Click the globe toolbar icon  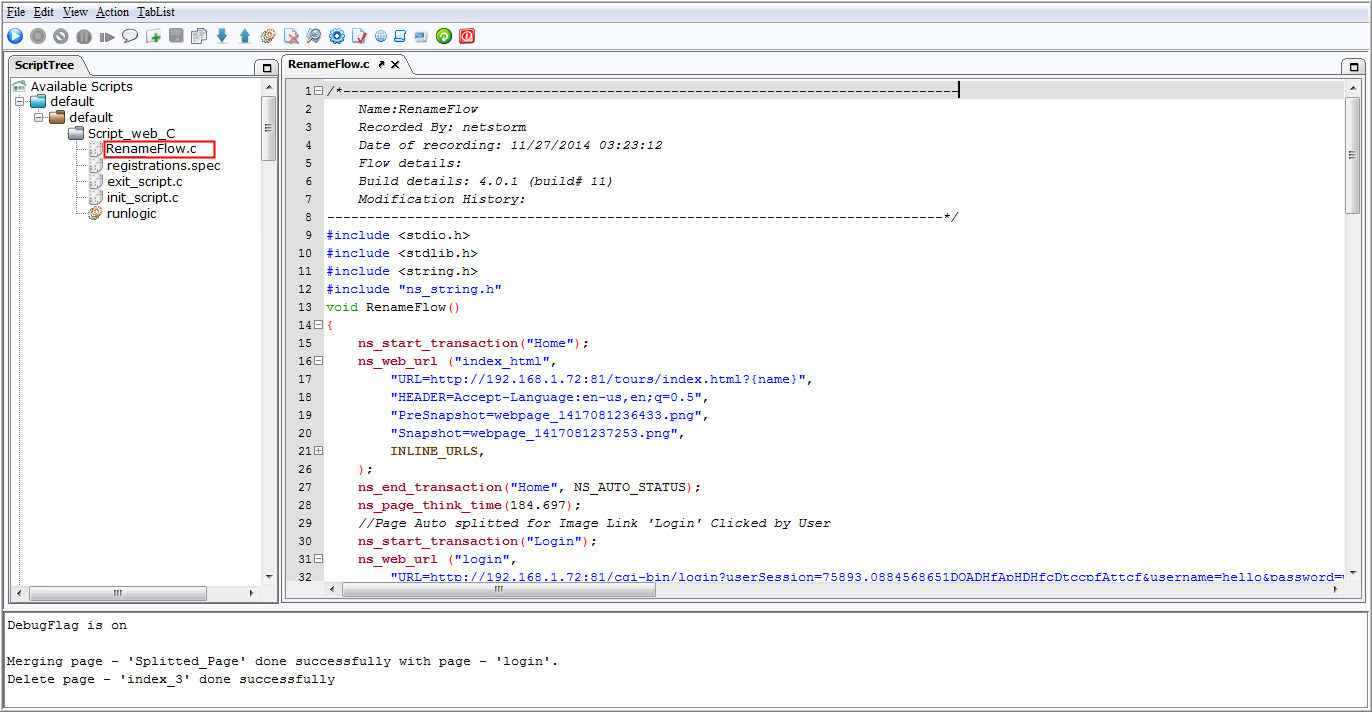click(x=381, y=36)
